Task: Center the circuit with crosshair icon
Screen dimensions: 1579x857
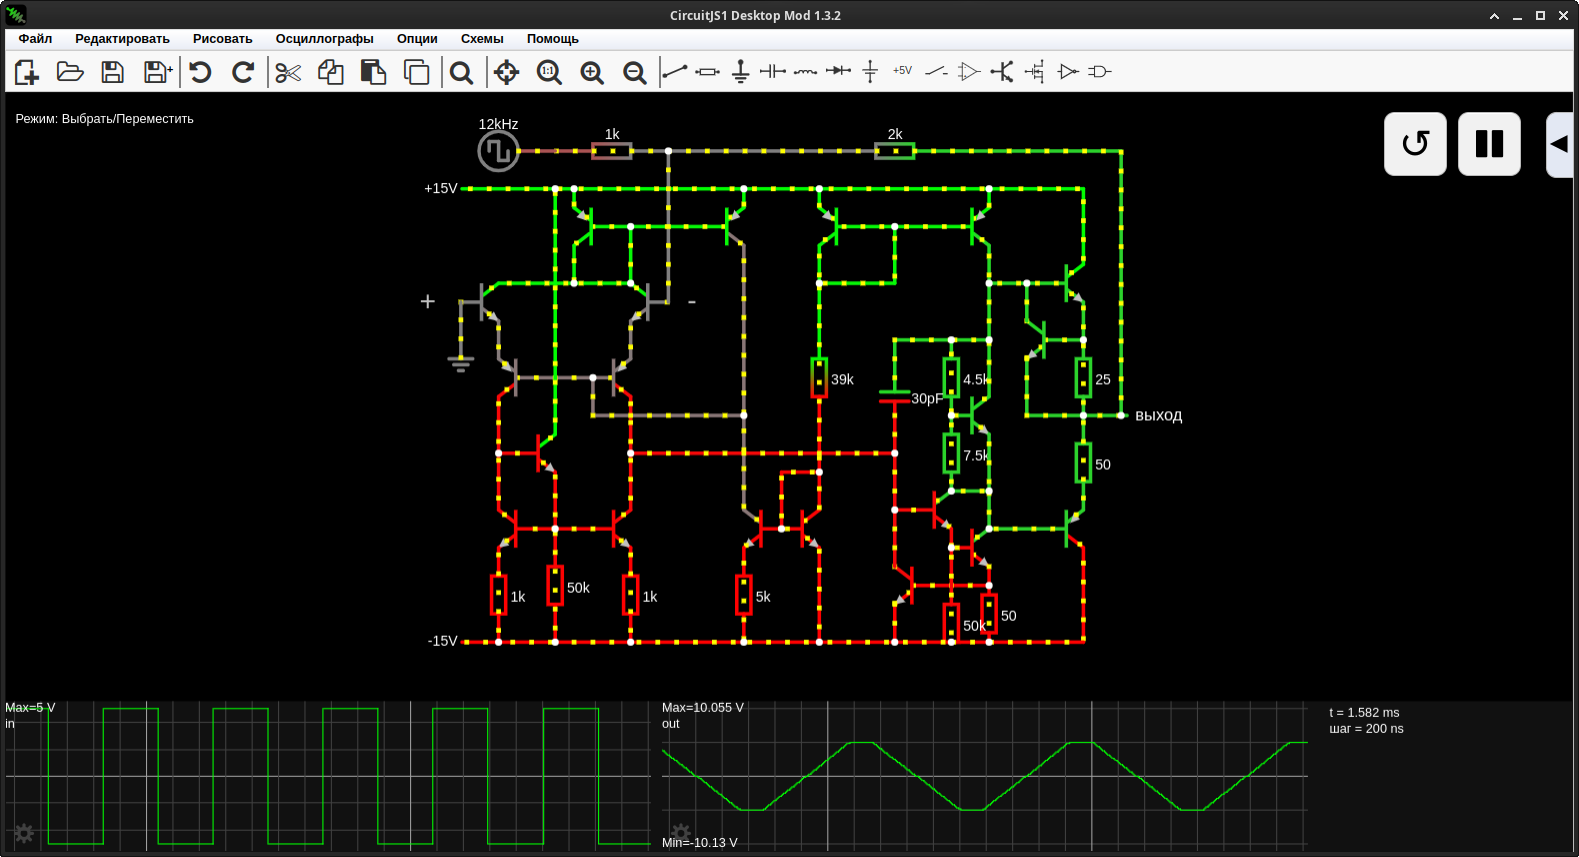Action: point(507,72)
